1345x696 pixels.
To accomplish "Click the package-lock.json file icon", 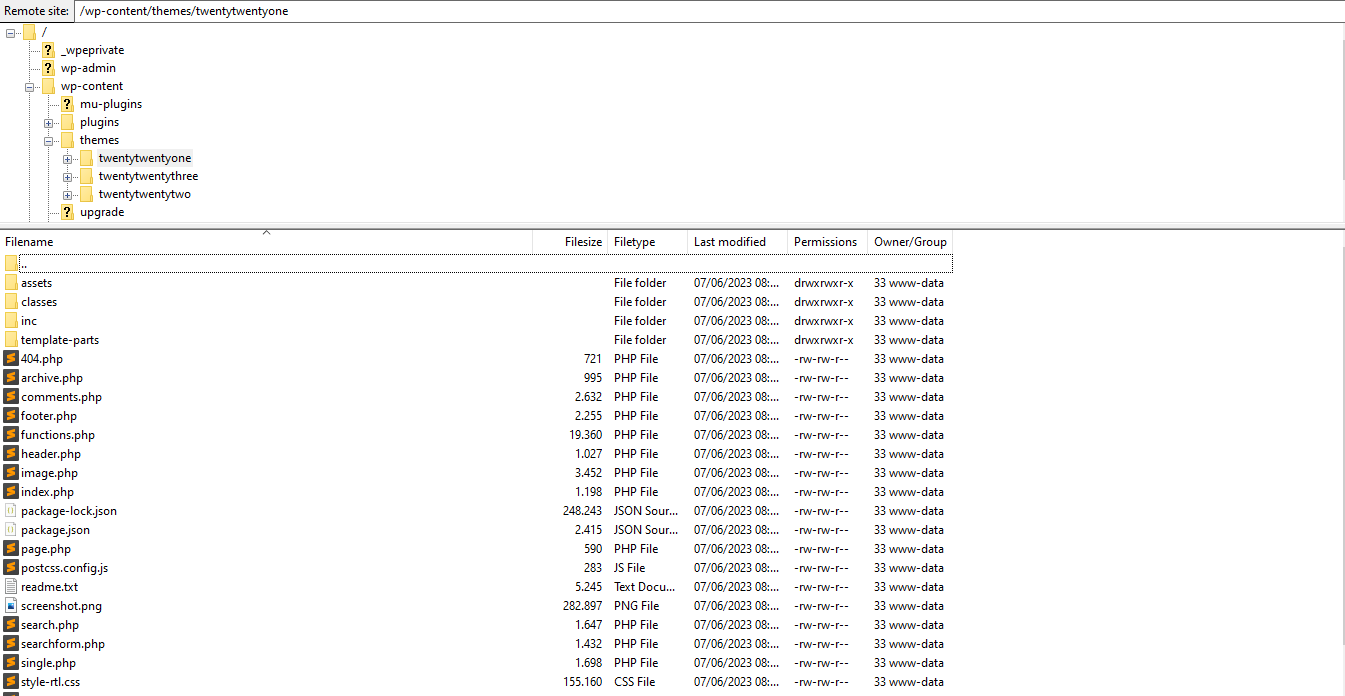I will pos(11,511).
